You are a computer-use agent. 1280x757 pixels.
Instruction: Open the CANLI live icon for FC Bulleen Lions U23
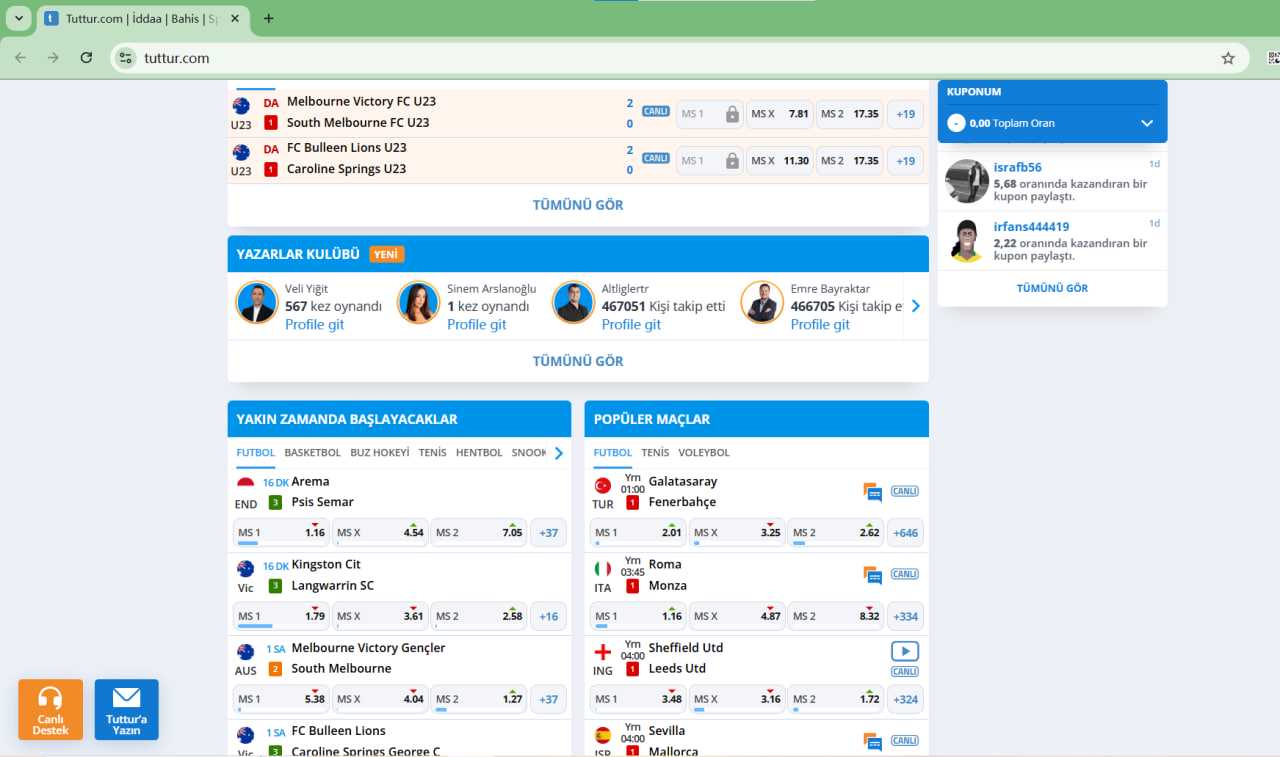click(656, 158)
